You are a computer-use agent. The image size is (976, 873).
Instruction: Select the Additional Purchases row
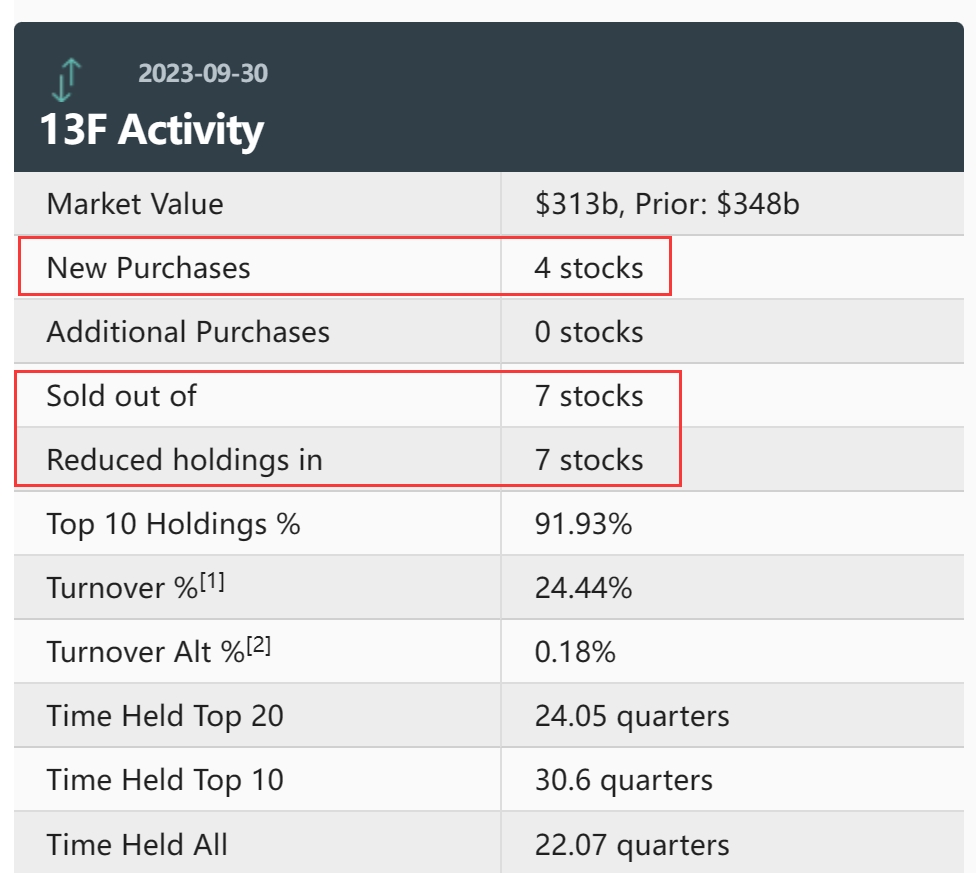(489, 332)
